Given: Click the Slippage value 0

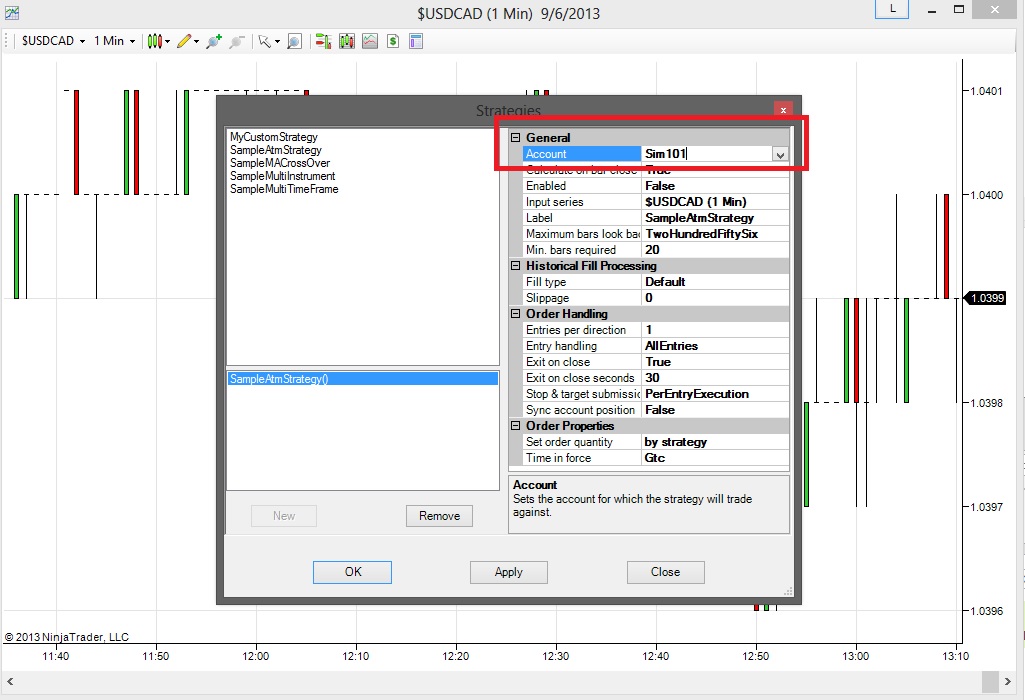Looking at the screenshot, I should 716,298.
